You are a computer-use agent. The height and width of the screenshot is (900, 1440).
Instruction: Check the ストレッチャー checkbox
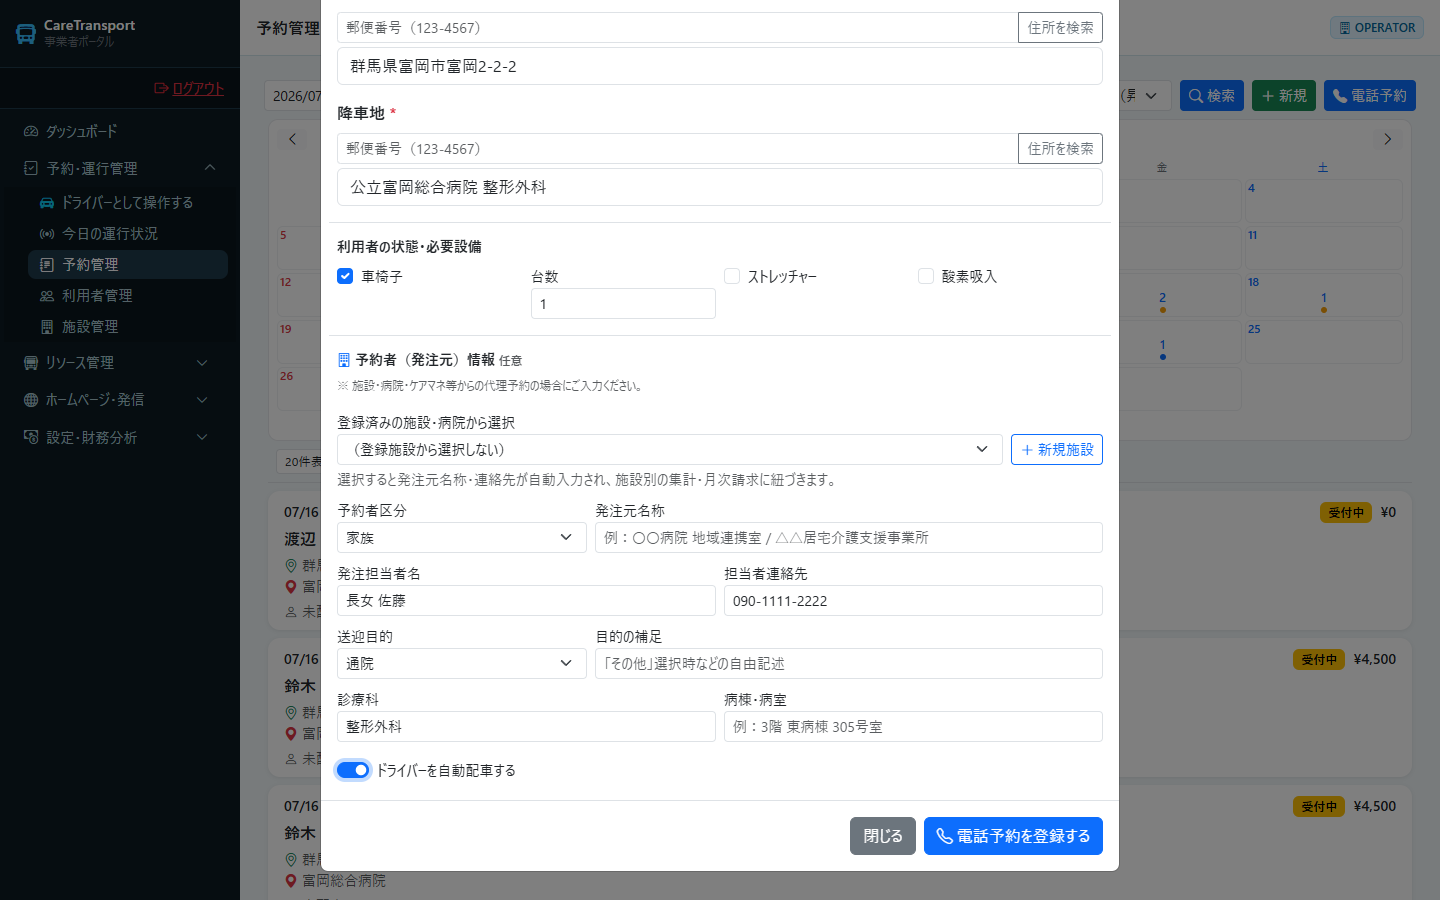[732, 276]
